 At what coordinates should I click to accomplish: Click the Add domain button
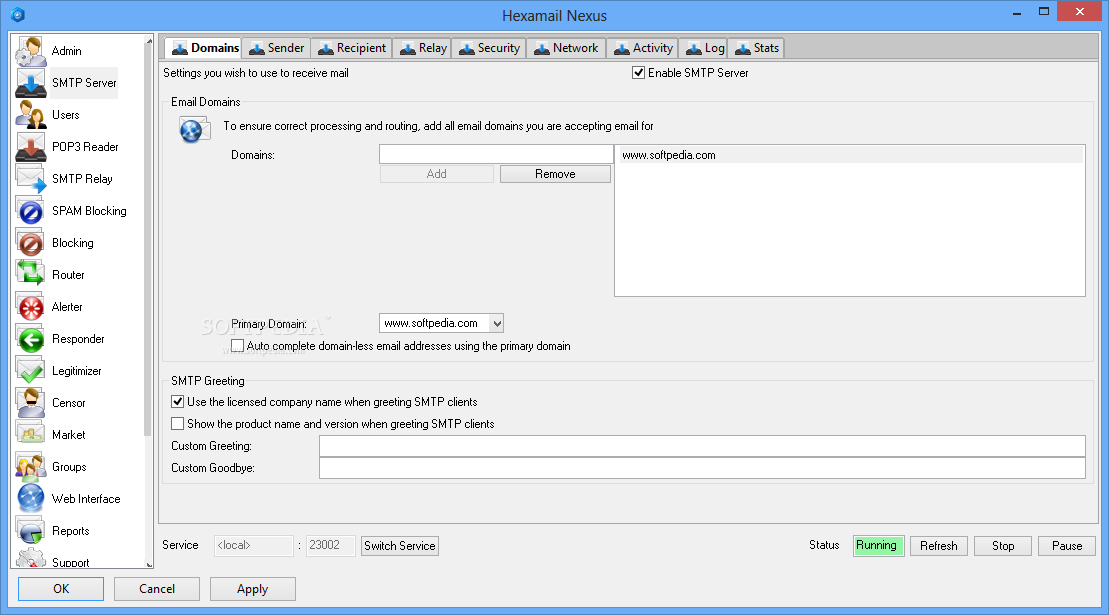436,174
